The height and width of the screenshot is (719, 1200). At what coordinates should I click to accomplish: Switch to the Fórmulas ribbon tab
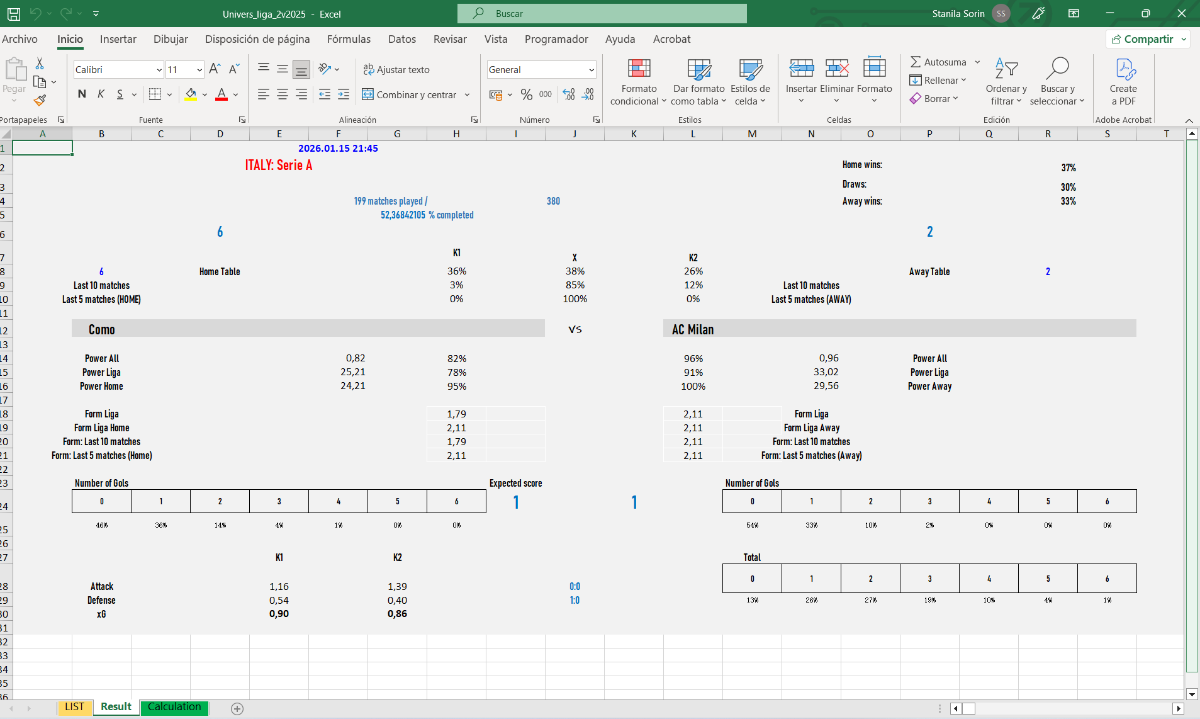click(x=348, y=39)
